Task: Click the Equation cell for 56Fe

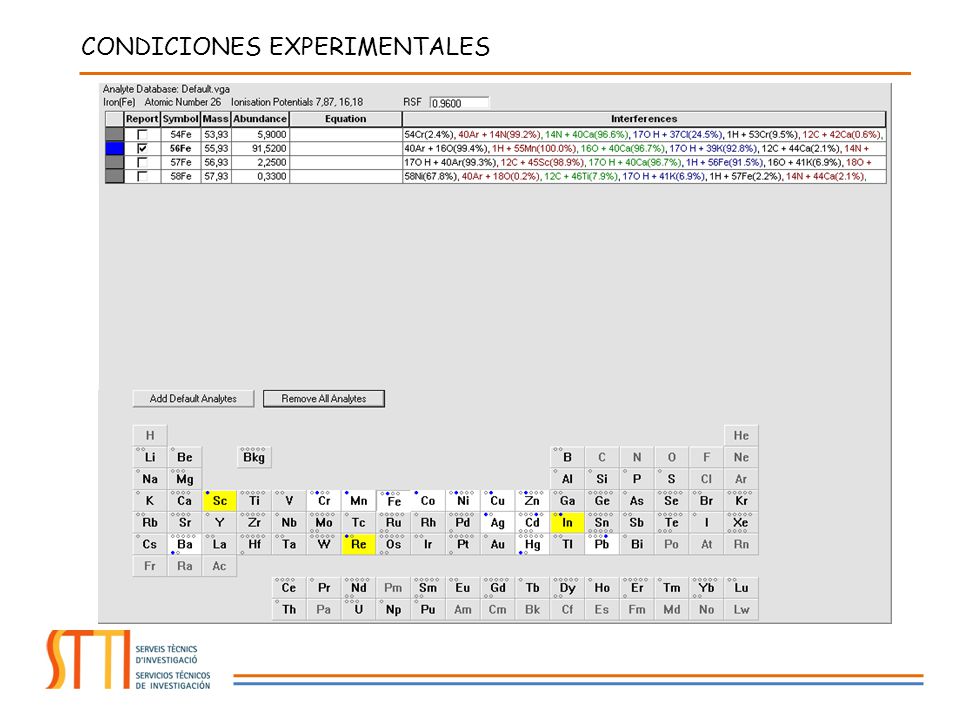Action: (x=345, y=148)
